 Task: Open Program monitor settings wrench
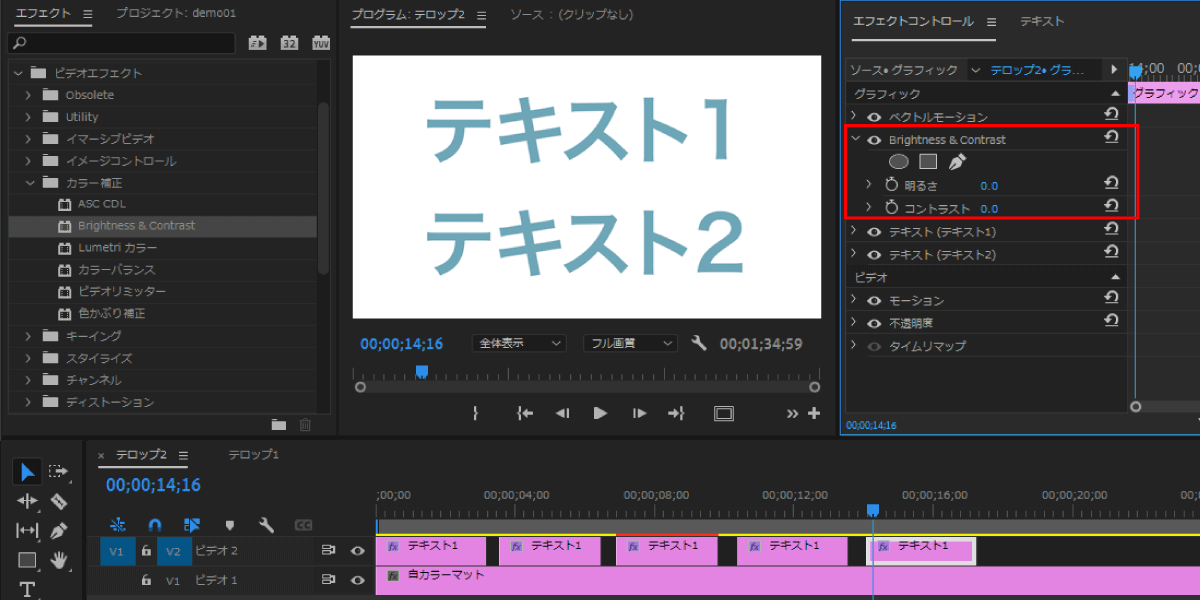point(699,343)
